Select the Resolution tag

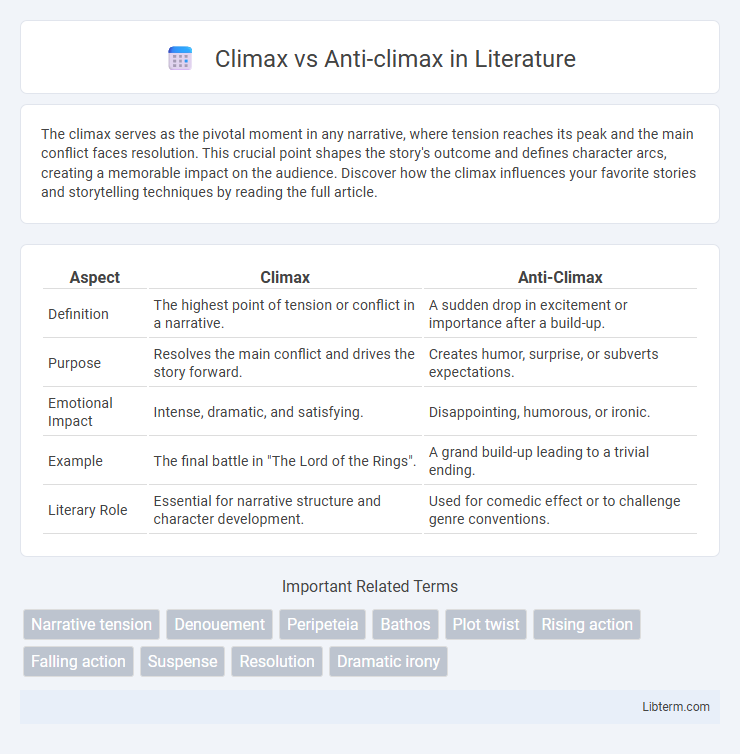tap(277, 661)
